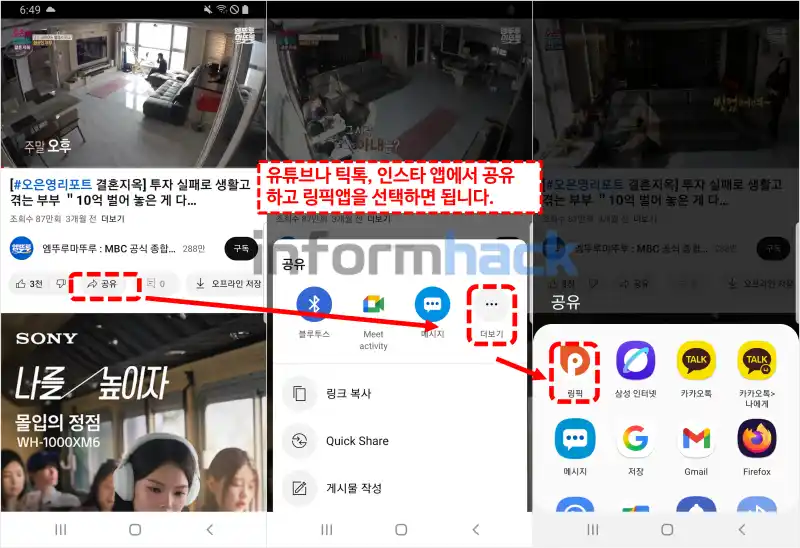Tap the Google 저장 app icon
The image size is (800, 548).
coord(635,438)
